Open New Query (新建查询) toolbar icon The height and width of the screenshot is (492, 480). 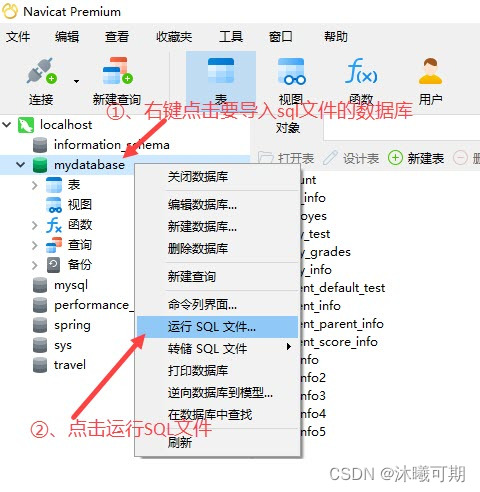coord(117,71)
